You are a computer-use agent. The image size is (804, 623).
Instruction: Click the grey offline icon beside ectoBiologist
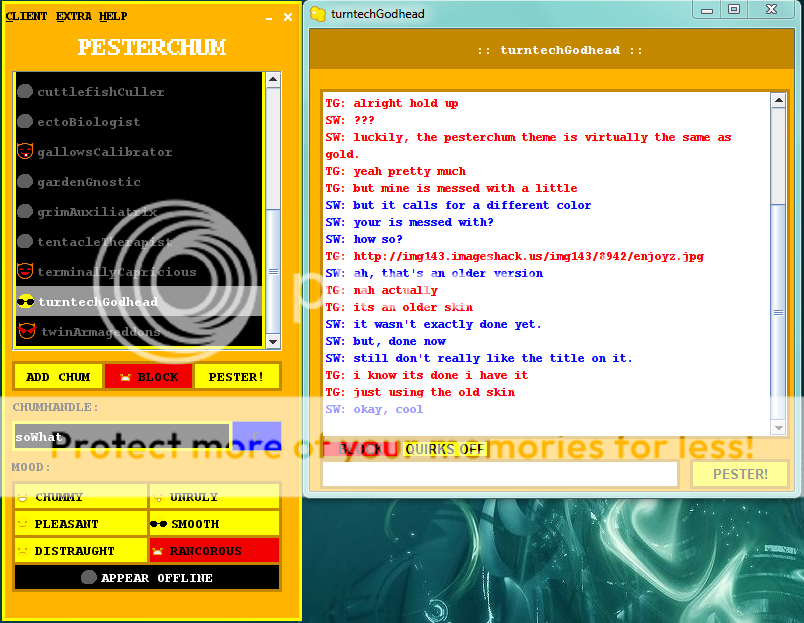[x=25, y=122]
